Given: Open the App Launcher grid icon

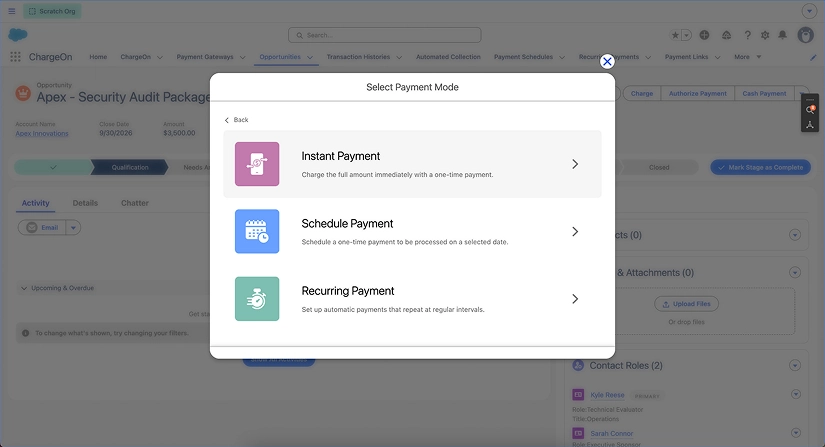Looking at the screenshot, I should click(x=15, y=57).
